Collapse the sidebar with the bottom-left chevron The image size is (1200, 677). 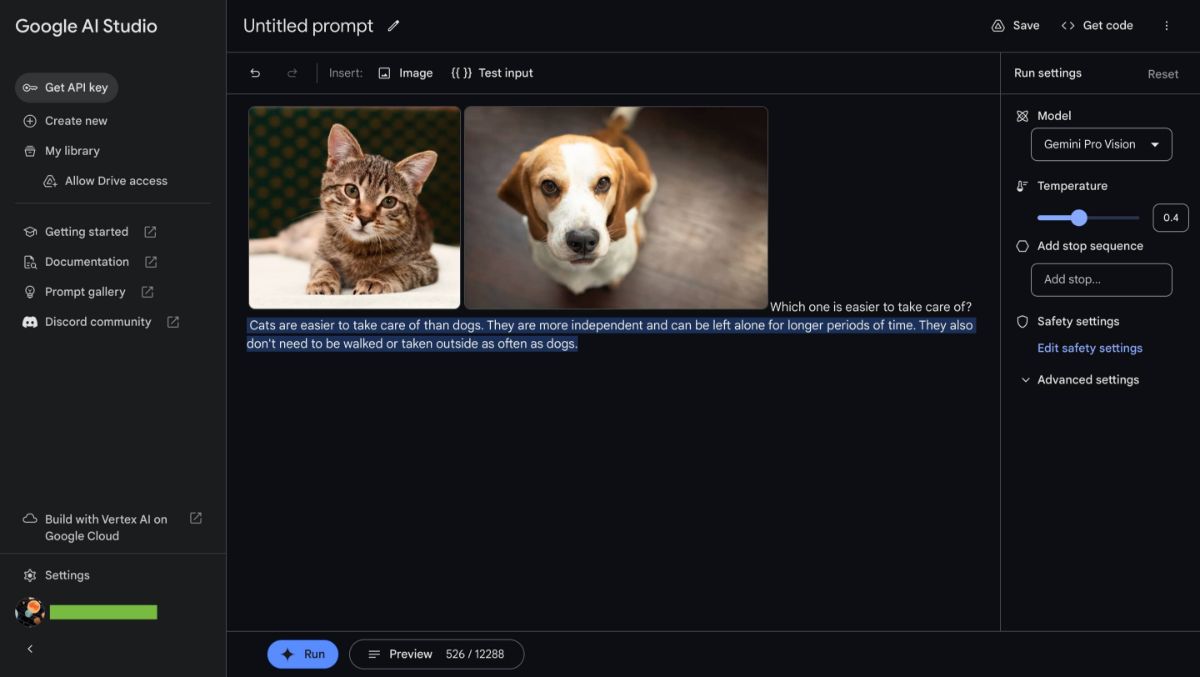pos(28,648)
